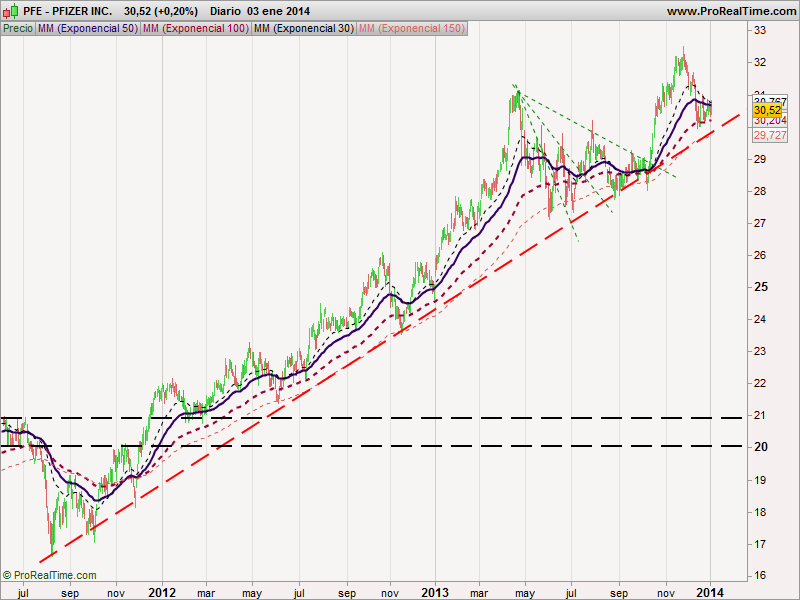
Task: Click the "03 ene 2014" date text
Action: (279, 11)
